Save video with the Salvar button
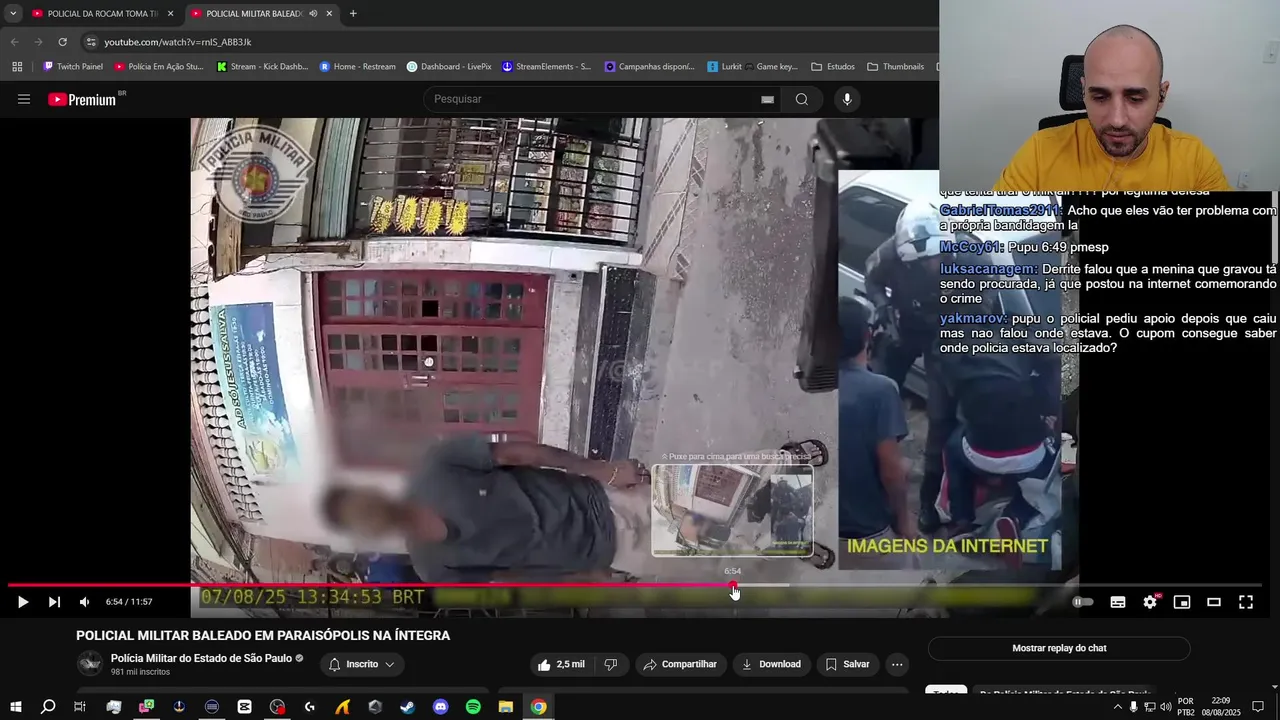1280x720 pixels. (847, 664)
